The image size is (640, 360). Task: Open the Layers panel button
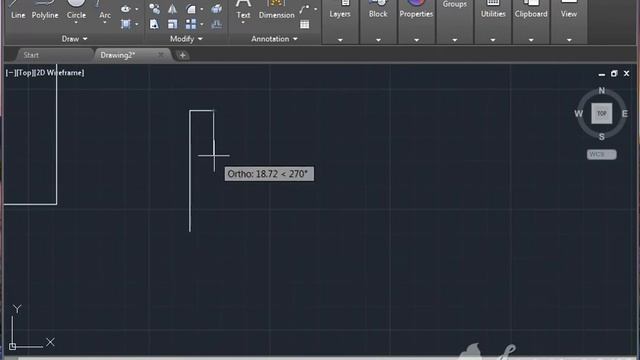(340, 10)
